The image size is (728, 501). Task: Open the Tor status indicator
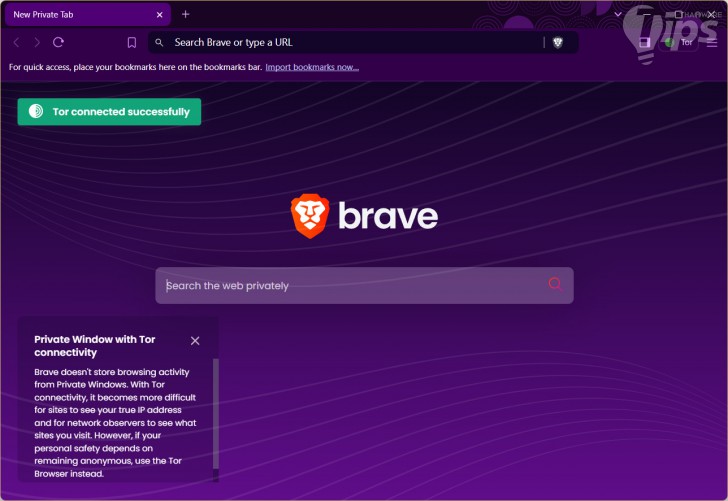pos(679,43)
